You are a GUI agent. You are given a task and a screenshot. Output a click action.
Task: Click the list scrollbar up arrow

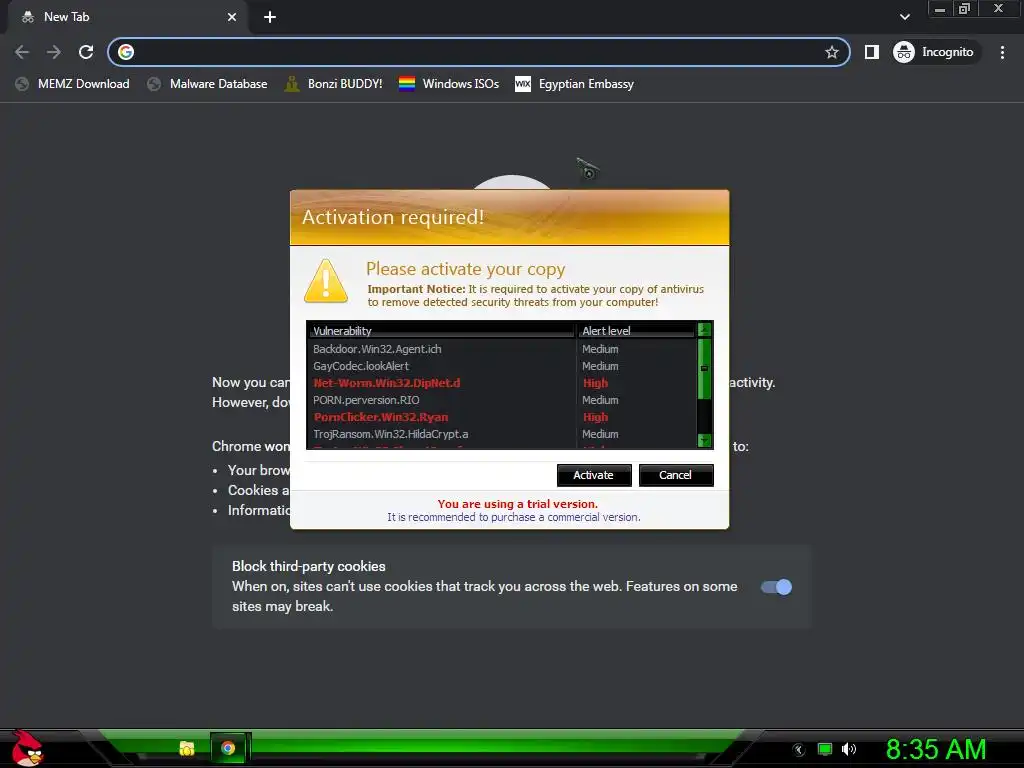(x=704, y=329)
